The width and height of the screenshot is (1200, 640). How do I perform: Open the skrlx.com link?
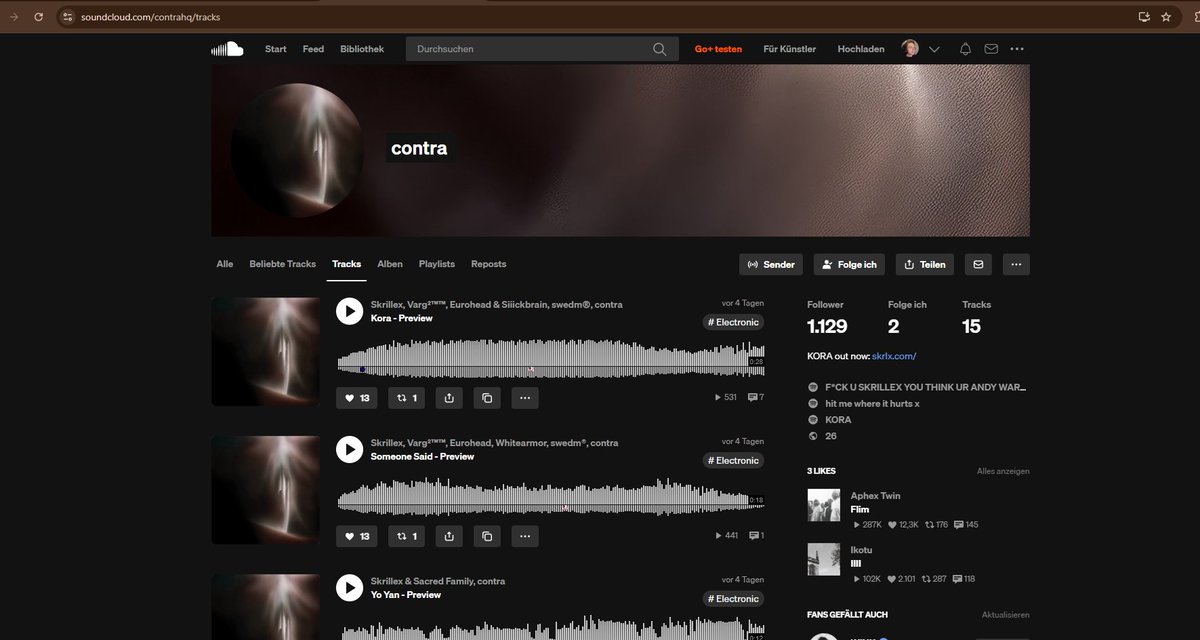pyautogui.click(x=894, y=356)
